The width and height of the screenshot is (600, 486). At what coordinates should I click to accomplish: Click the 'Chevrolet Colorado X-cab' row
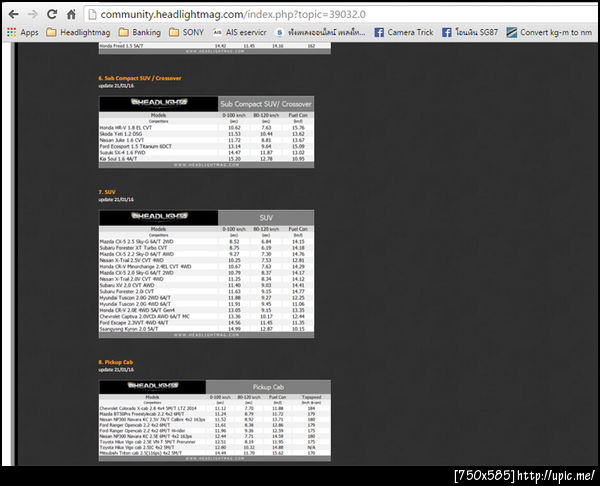point(215,408)
